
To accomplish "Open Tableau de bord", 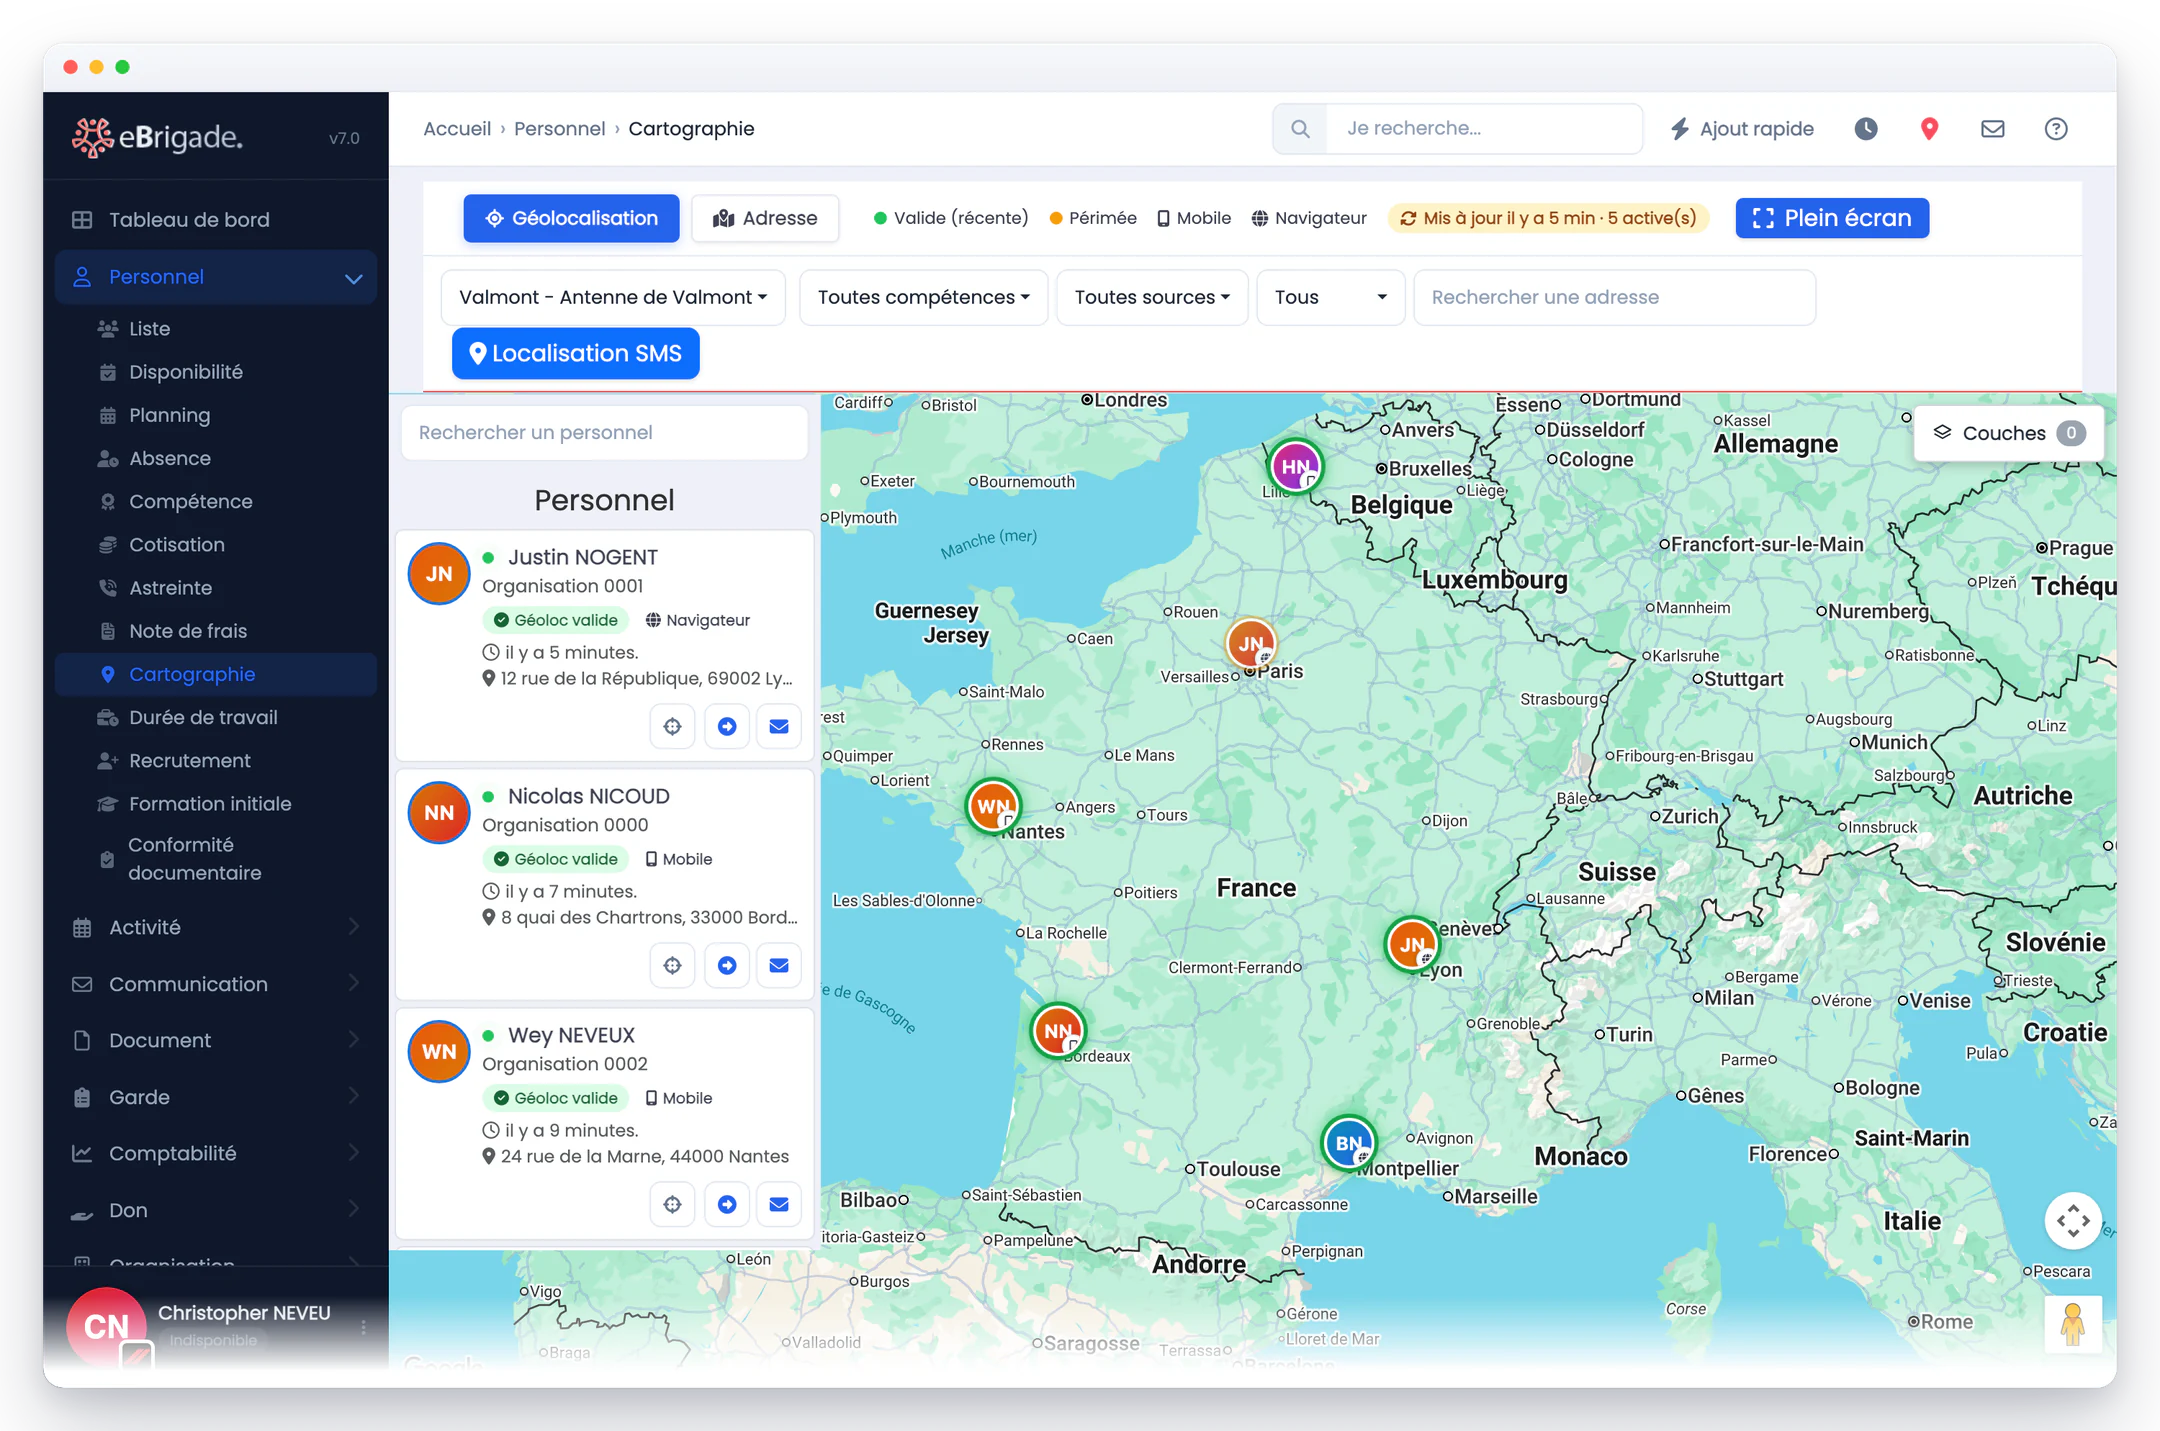I will (216, 220).
